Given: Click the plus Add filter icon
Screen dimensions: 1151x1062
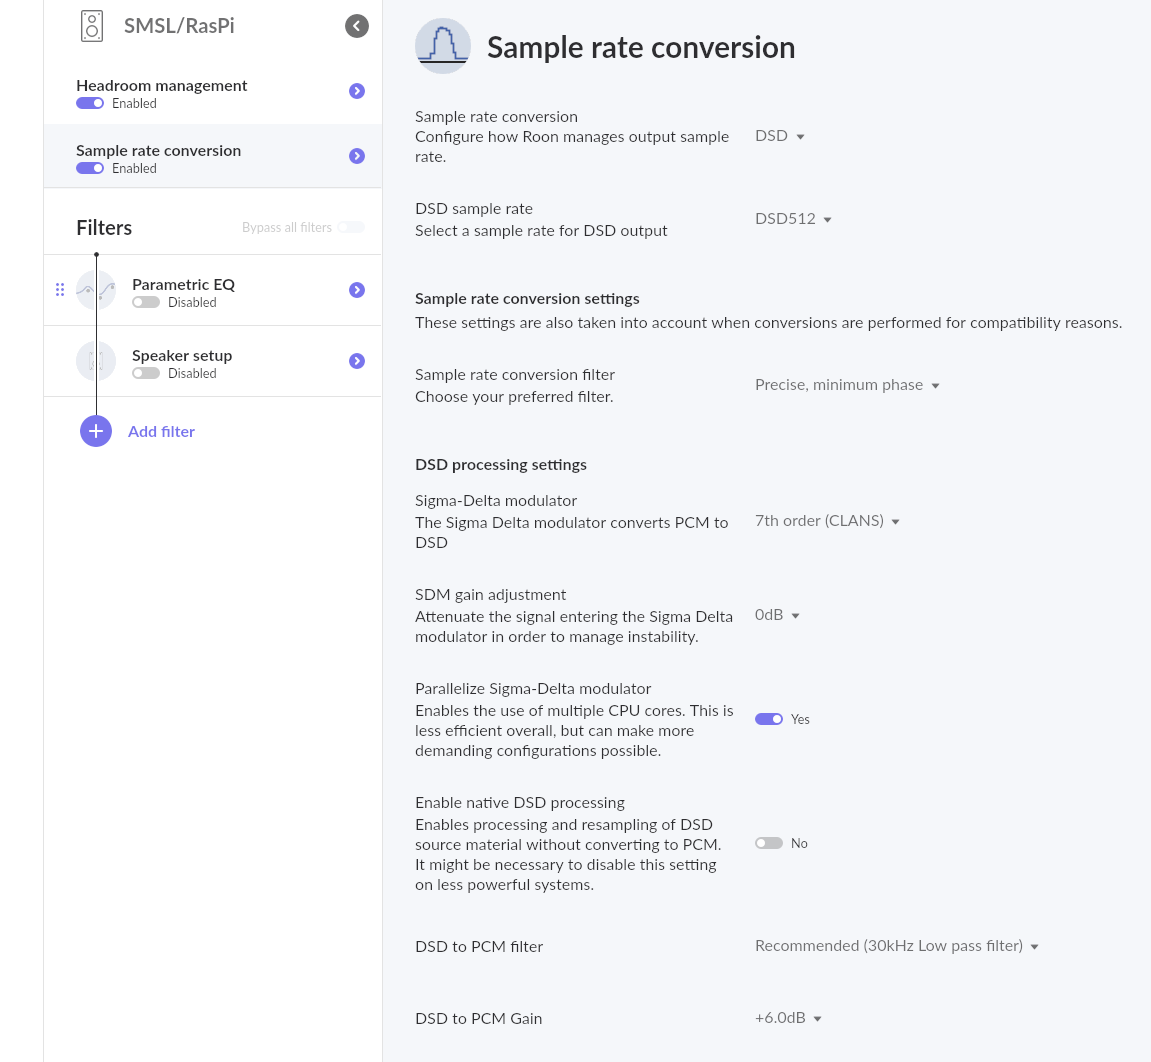Looking at the screenshot, I should pyautogui.click(x=96, y=432).
